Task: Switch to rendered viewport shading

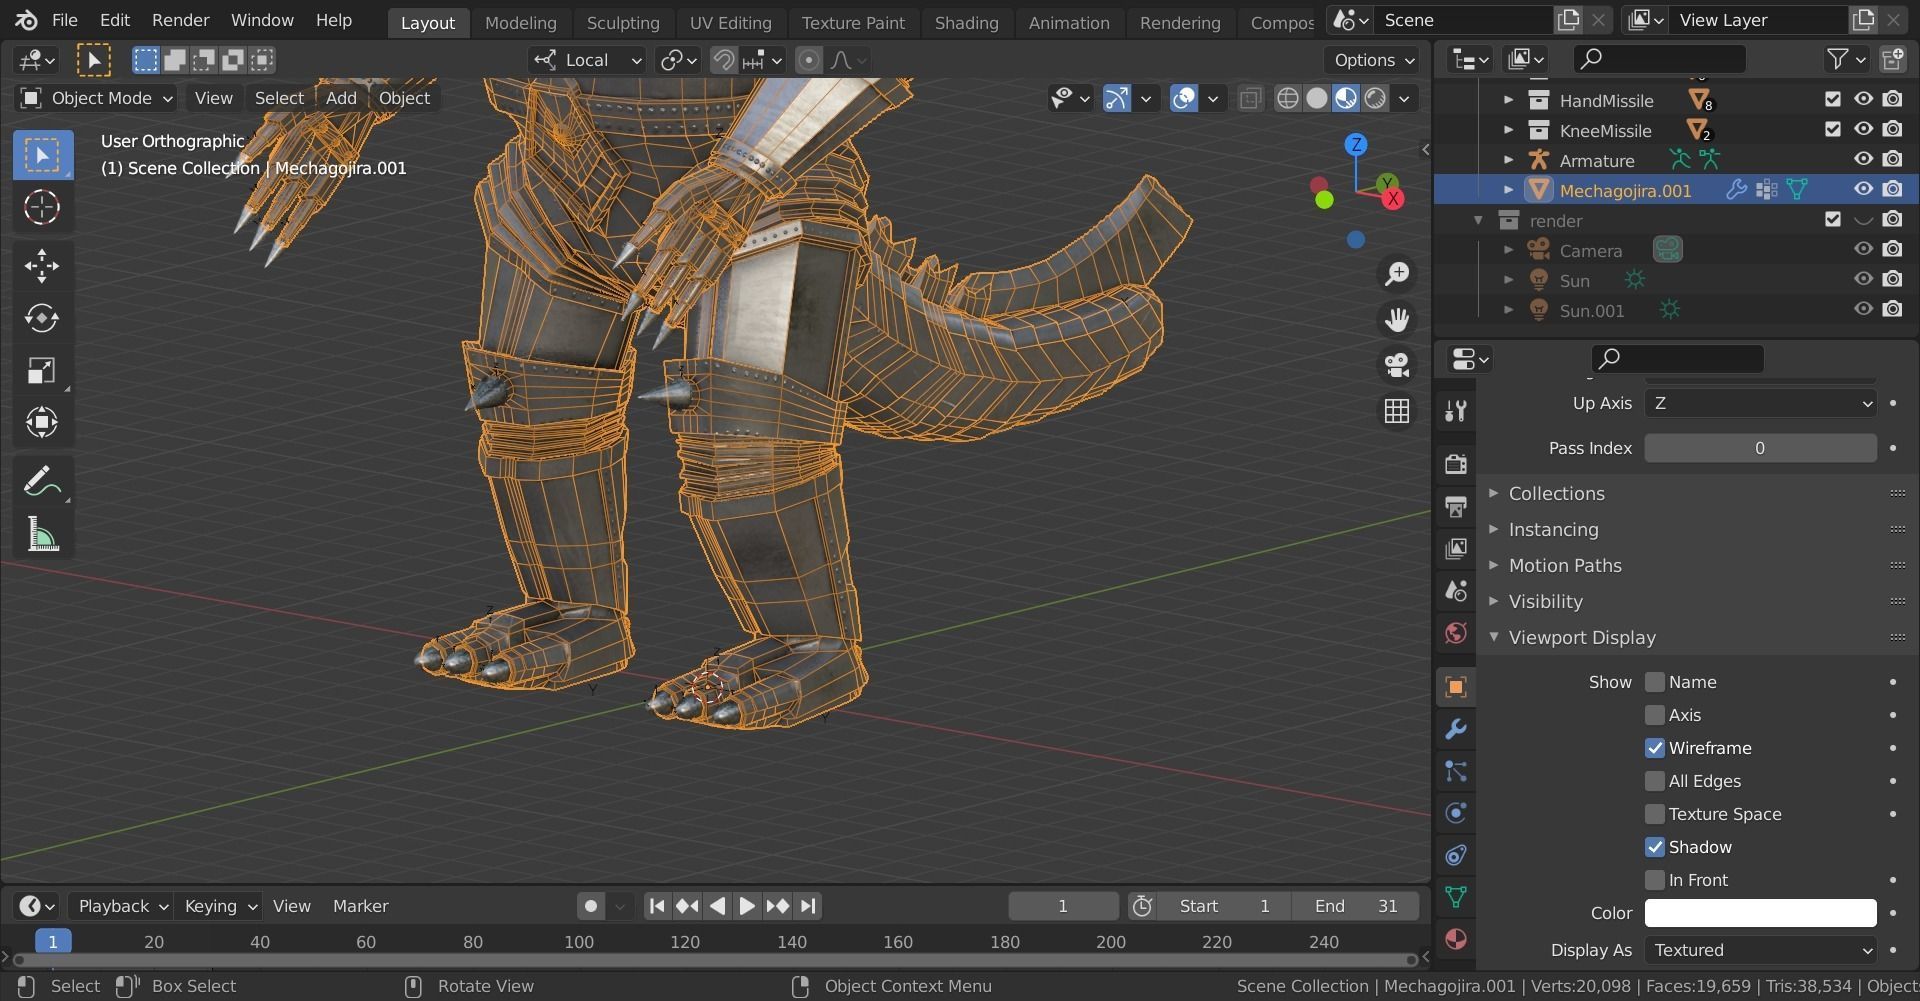Action: 1376,98
